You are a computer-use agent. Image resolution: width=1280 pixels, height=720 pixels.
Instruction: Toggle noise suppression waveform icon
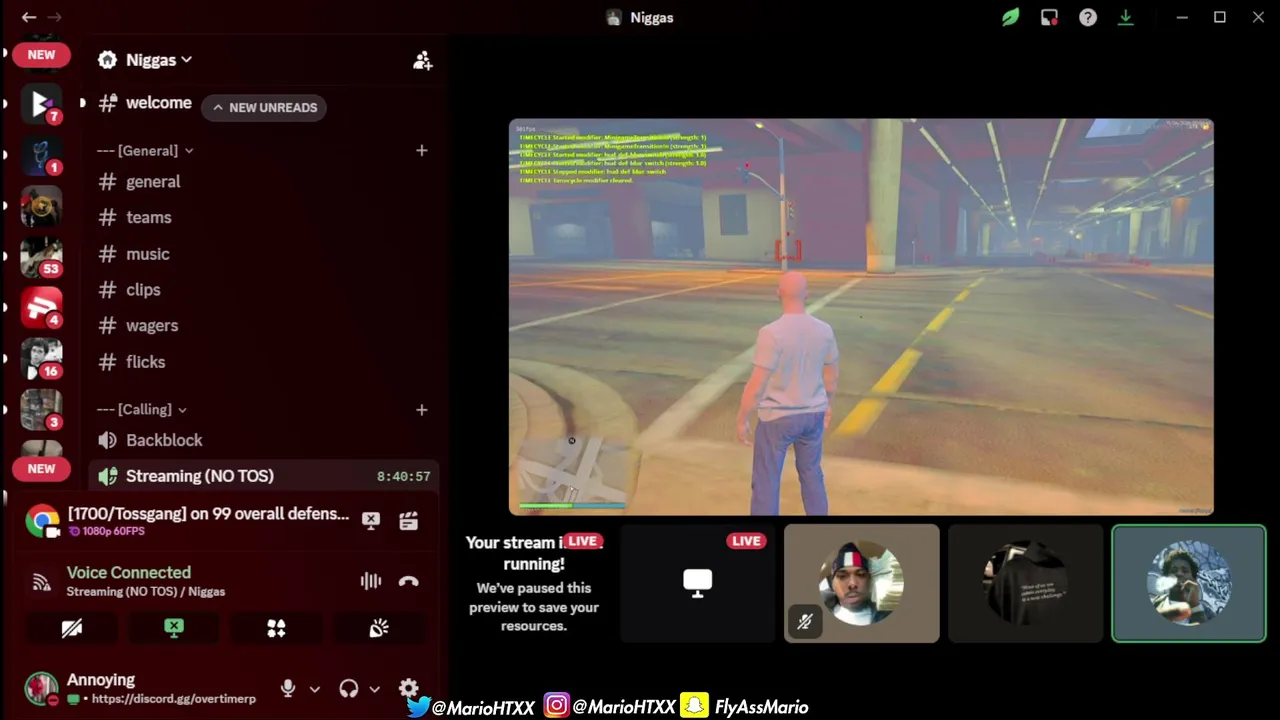coord(371,581)
